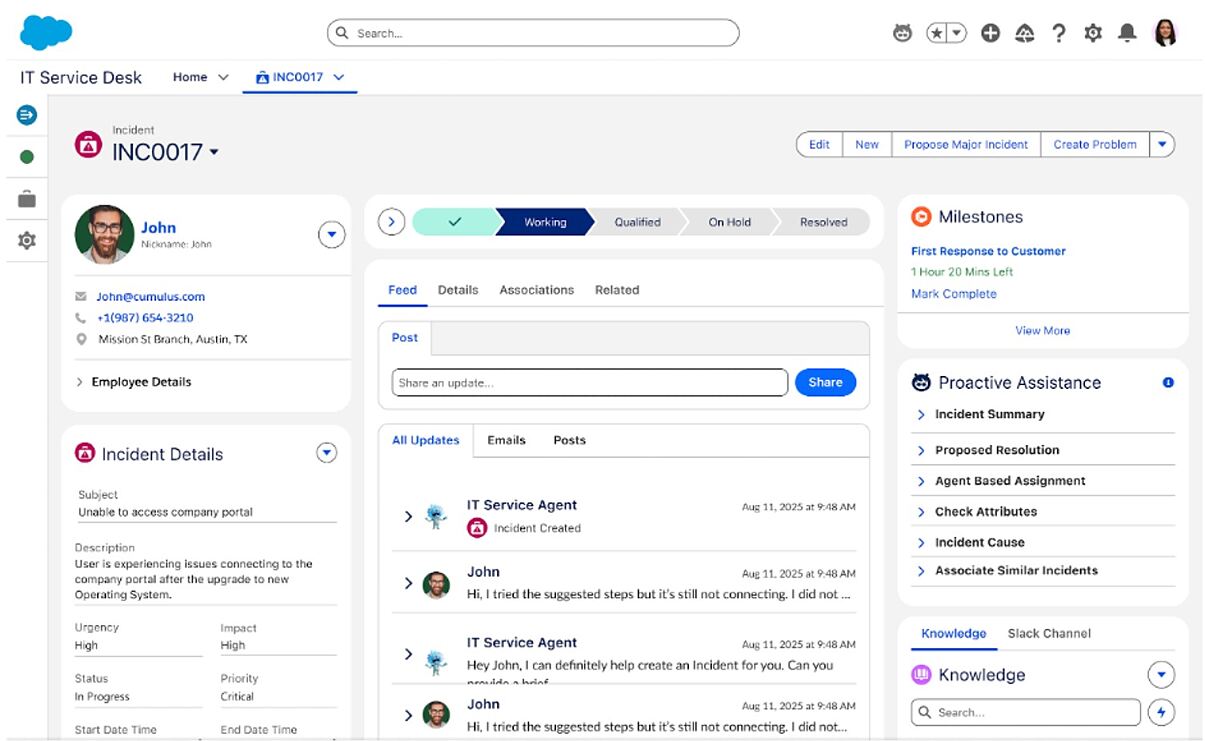Click the Mark Complete milestone link
Image resolution: width=1205 pixels, height=741 pixels.
point(953,294)
